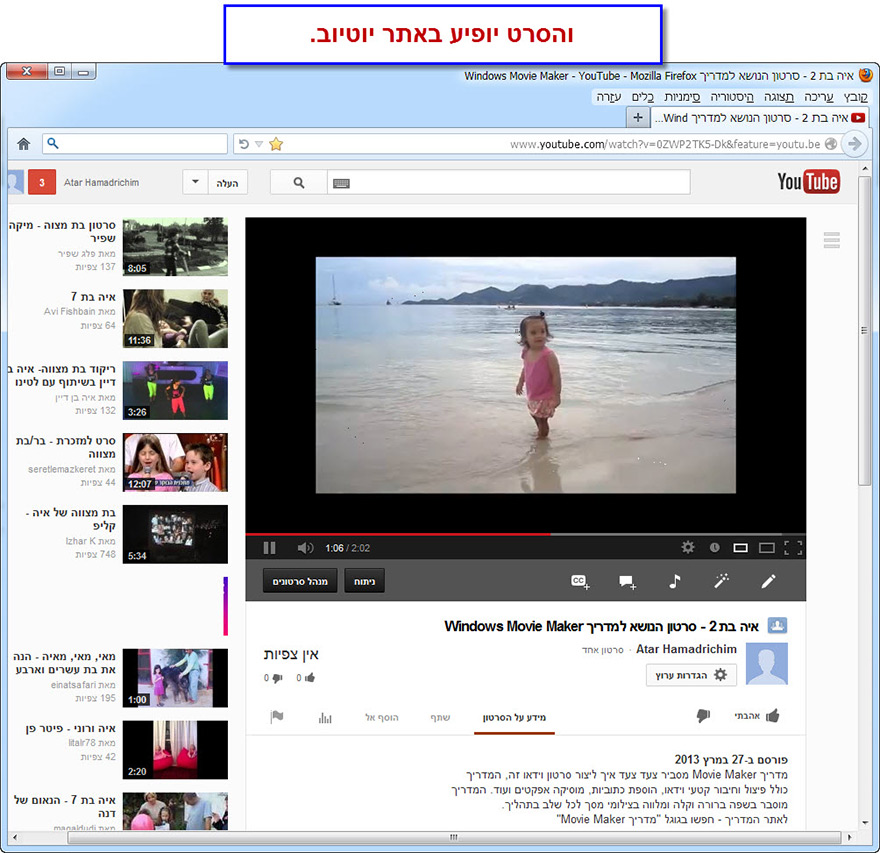880x853 pixels.
Task: Open the player settings gear icon
Action: coord(688,547)
